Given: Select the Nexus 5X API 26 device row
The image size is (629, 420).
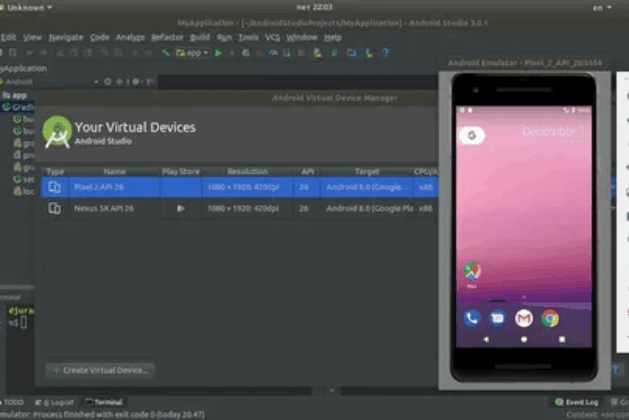Looking at the screenshot, I should coord(239,208).
